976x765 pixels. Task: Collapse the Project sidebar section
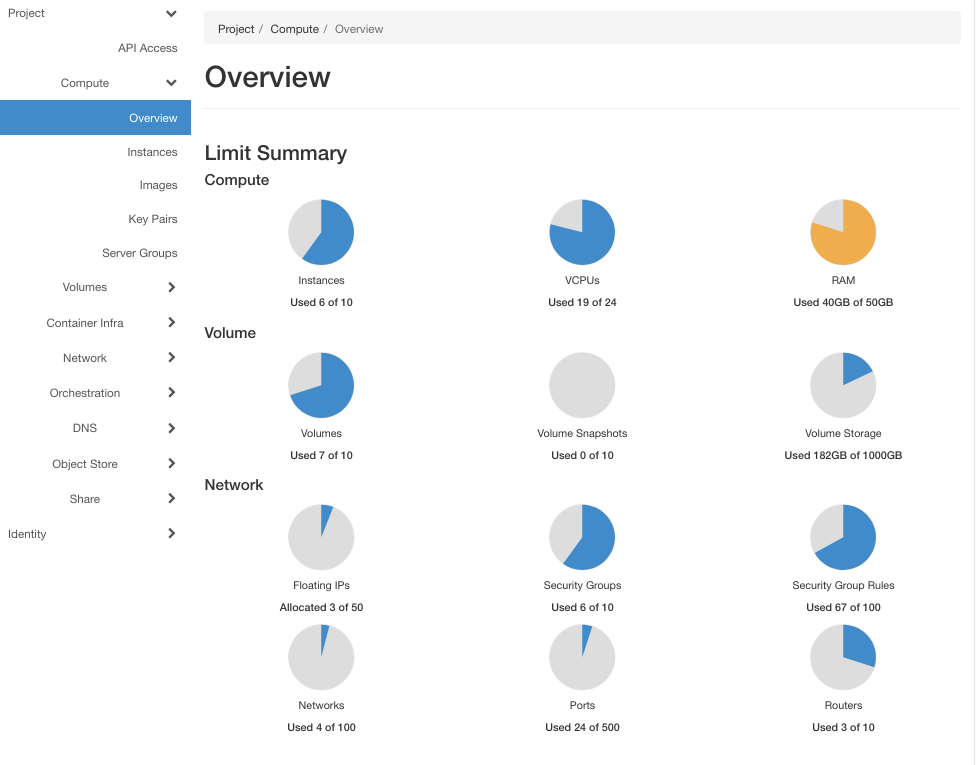click(x=171, y=14)
